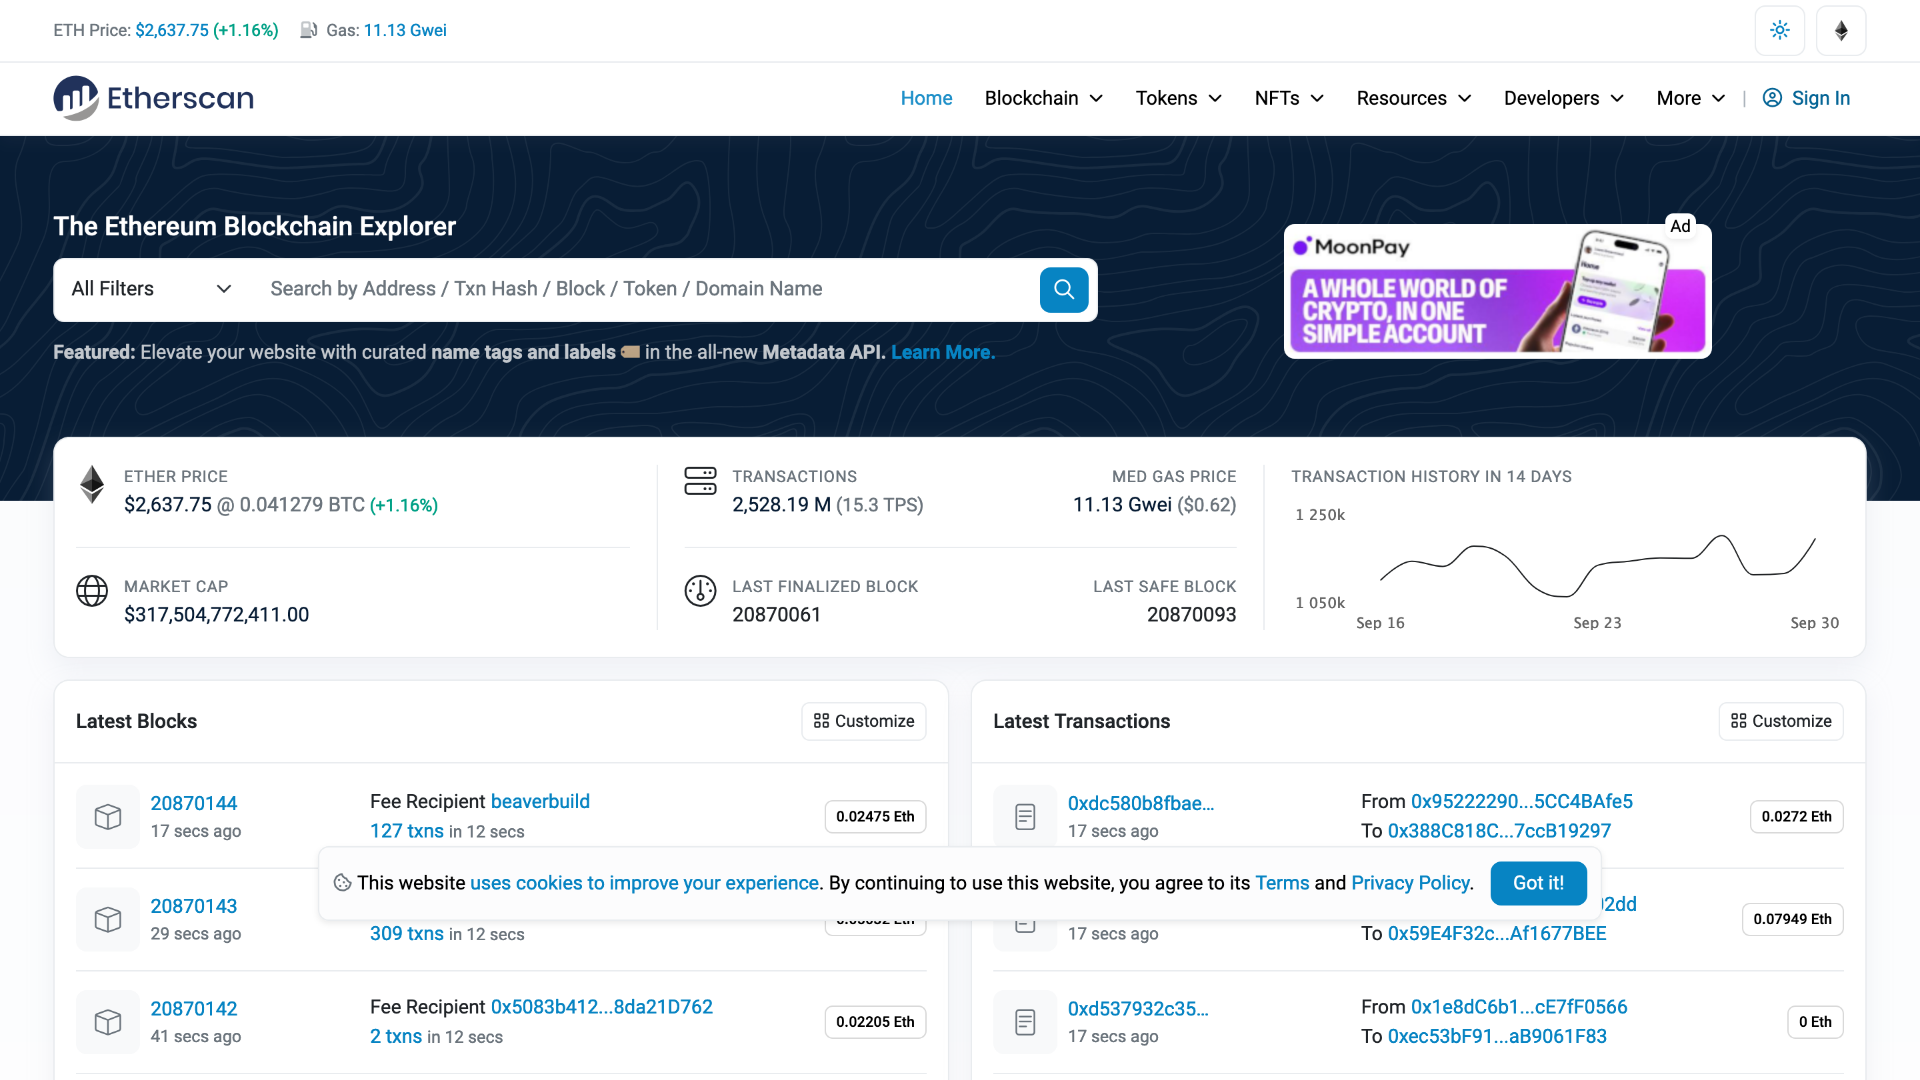Open the Ethereum network selector icon
The height and width of the screenshot is (1080, 1920).
tap(1841, 30)
